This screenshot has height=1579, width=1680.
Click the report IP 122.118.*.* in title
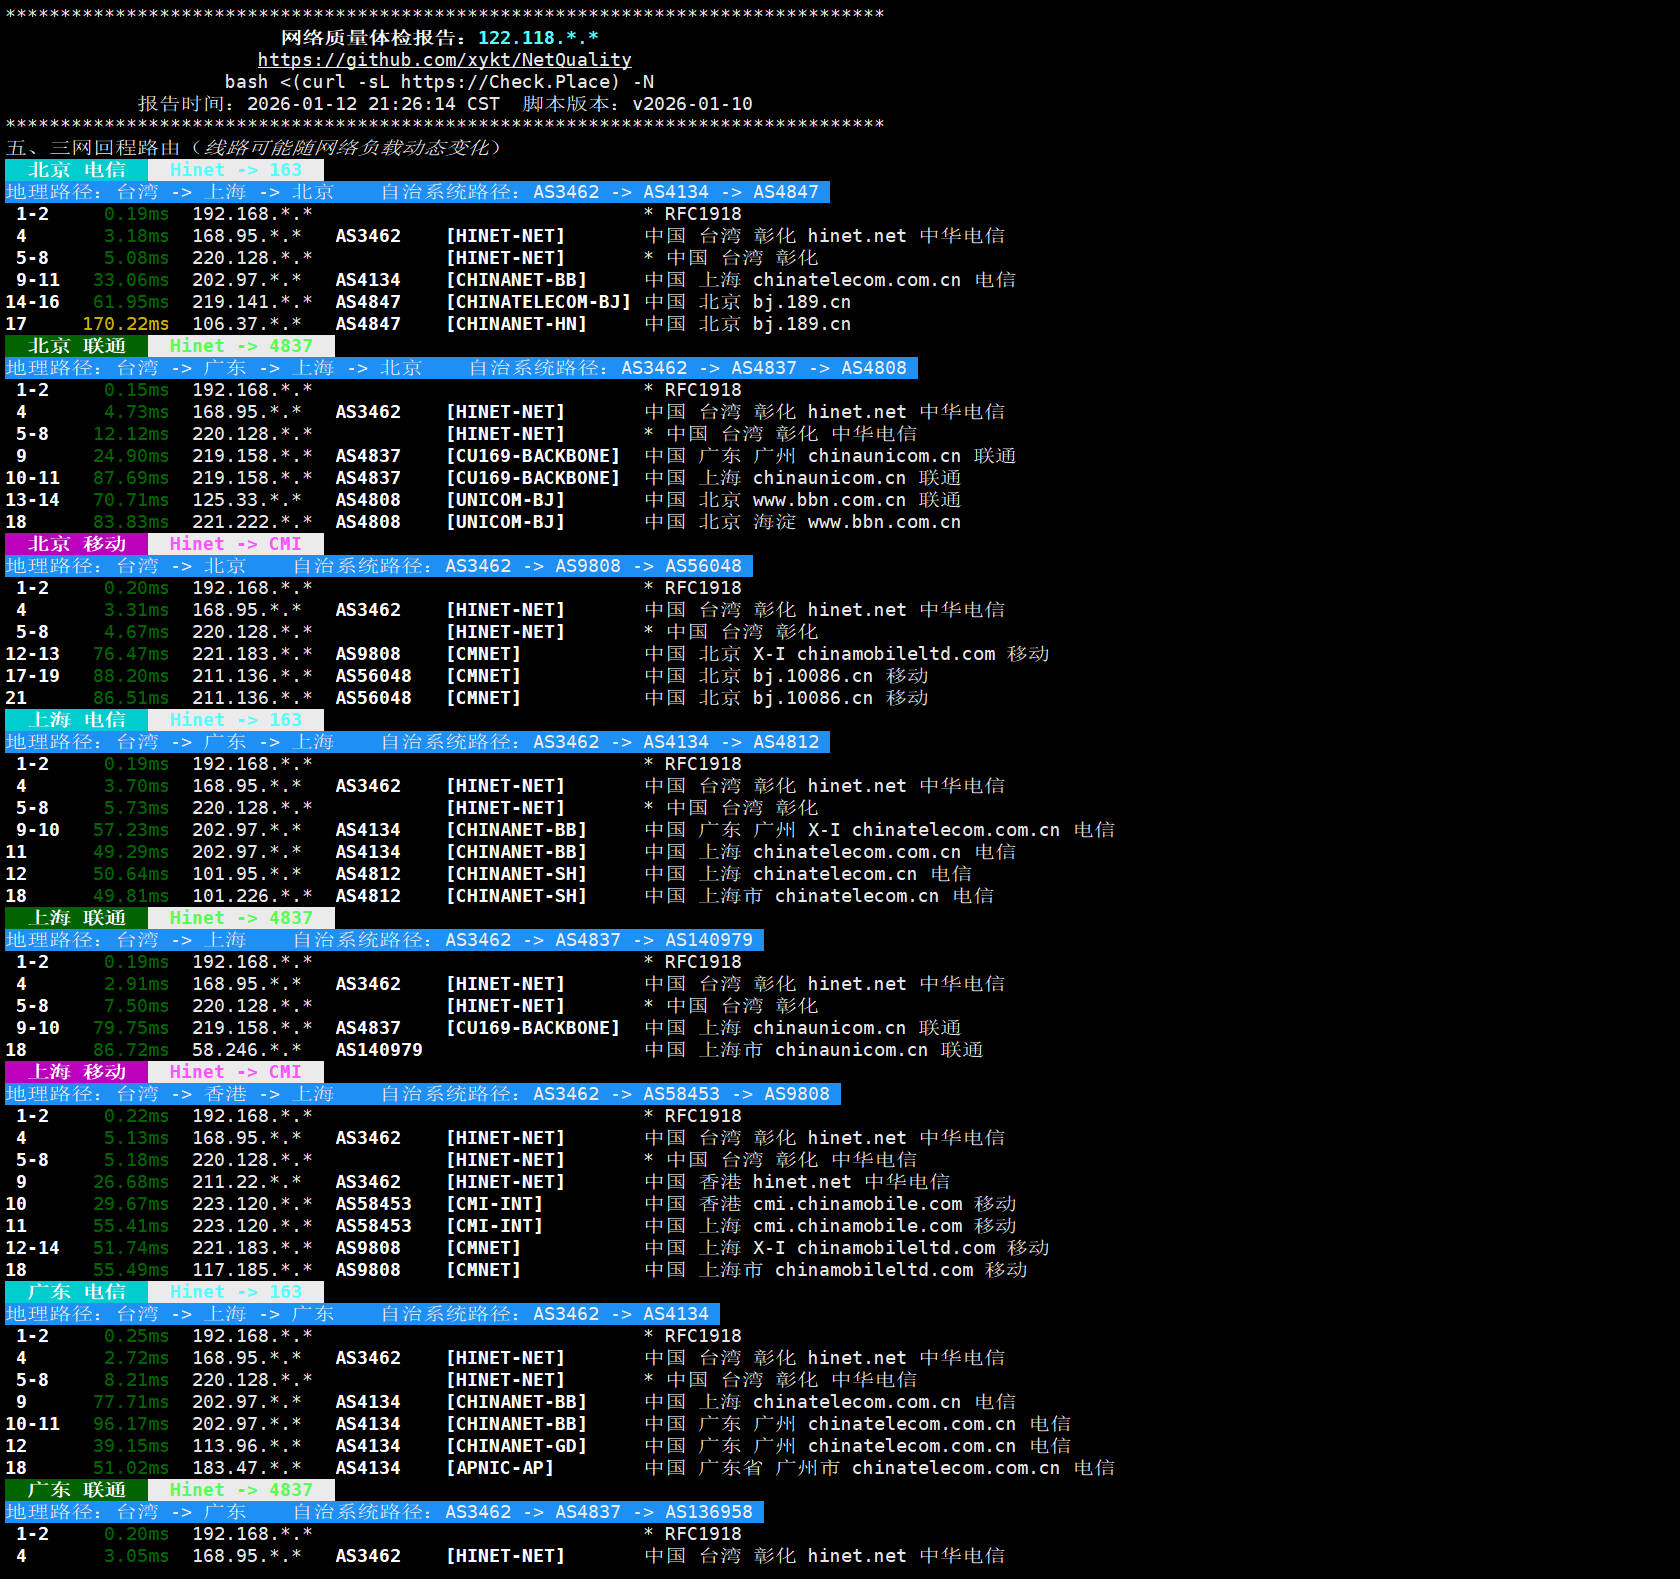coord(538,38)
